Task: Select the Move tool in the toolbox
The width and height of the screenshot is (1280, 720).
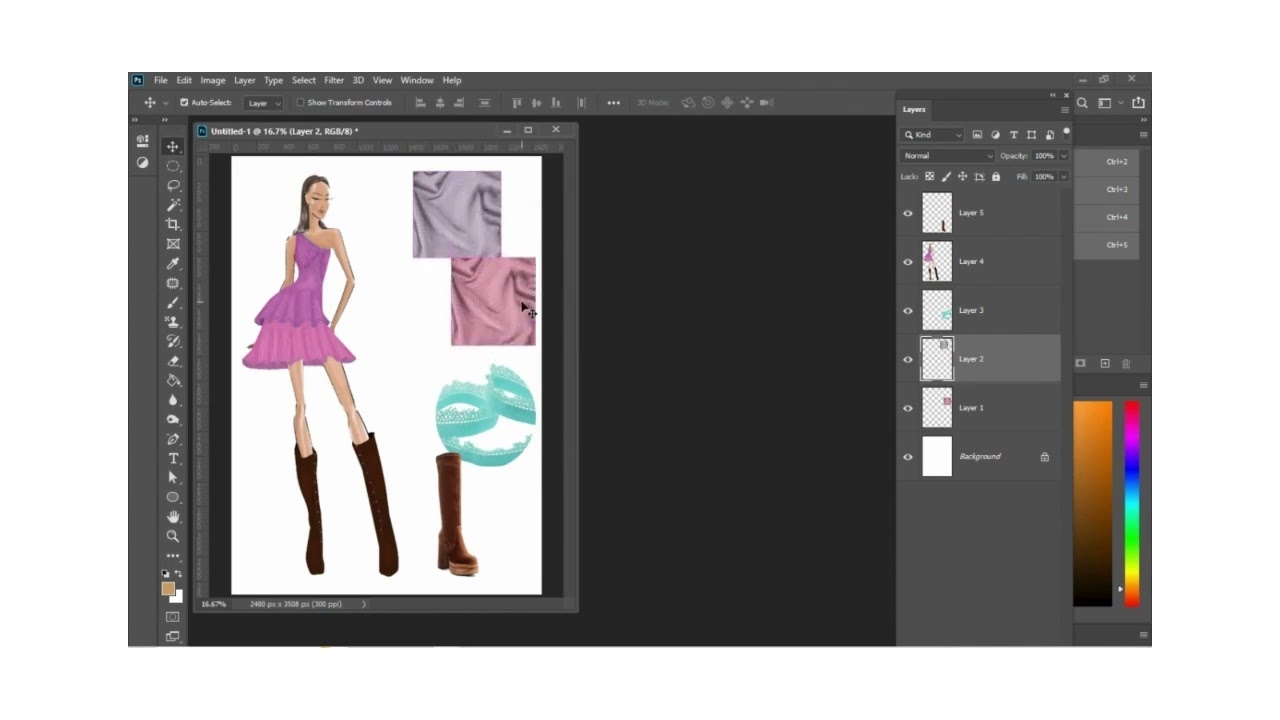Action: coord(173,147)
